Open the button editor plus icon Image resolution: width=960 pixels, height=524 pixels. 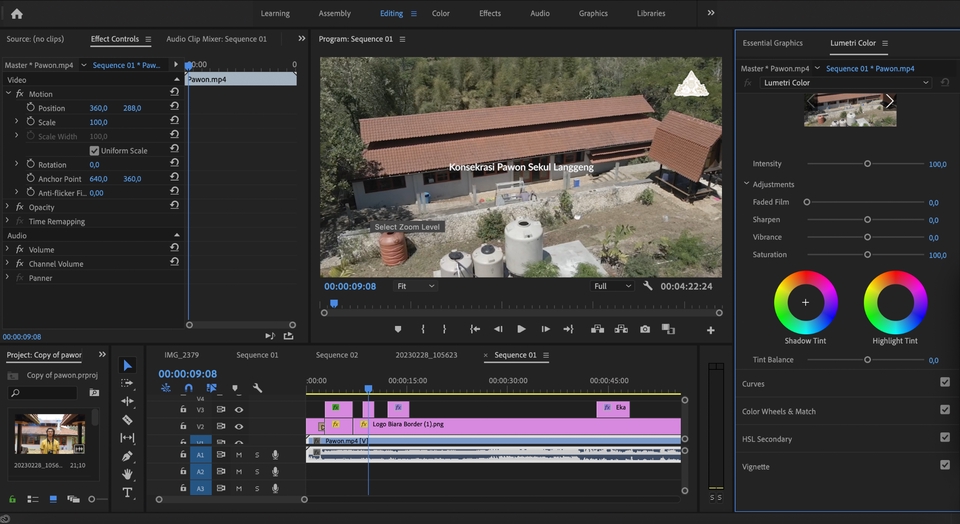[710, 330]
